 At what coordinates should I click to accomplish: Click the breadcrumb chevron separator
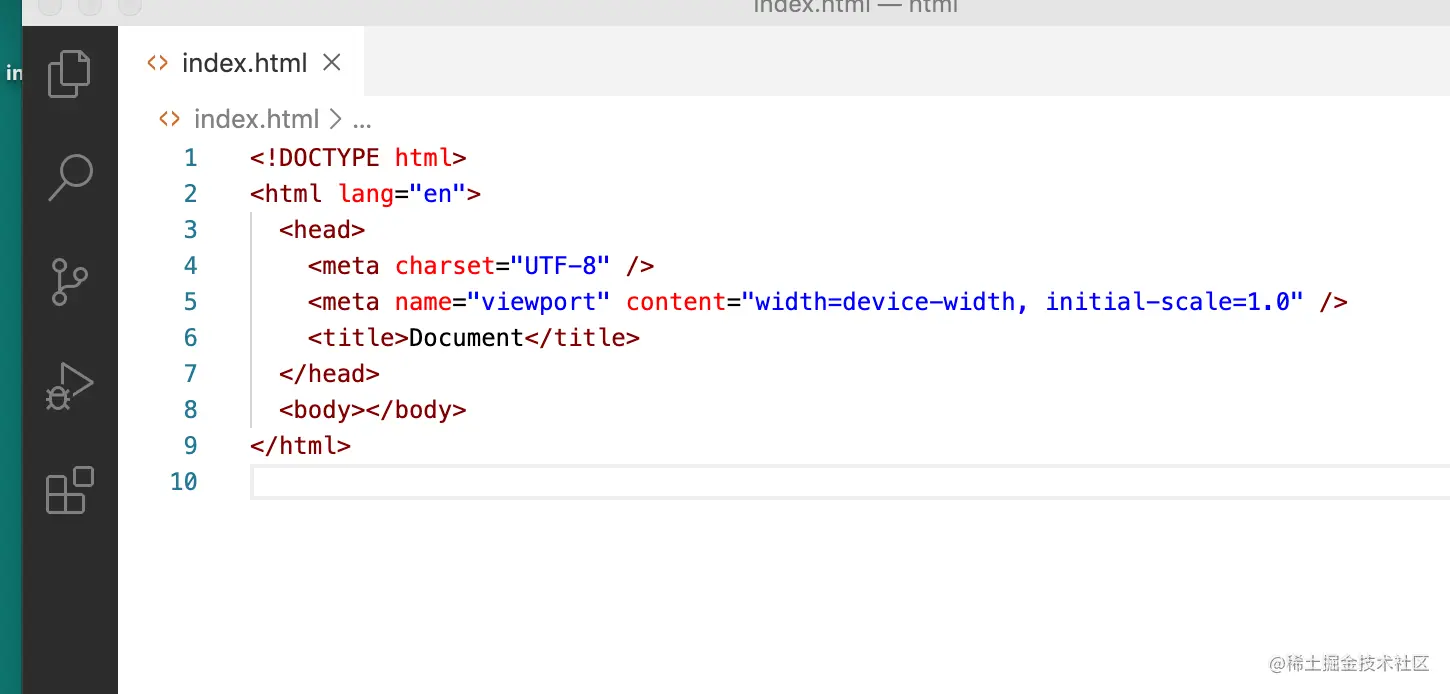335,120
